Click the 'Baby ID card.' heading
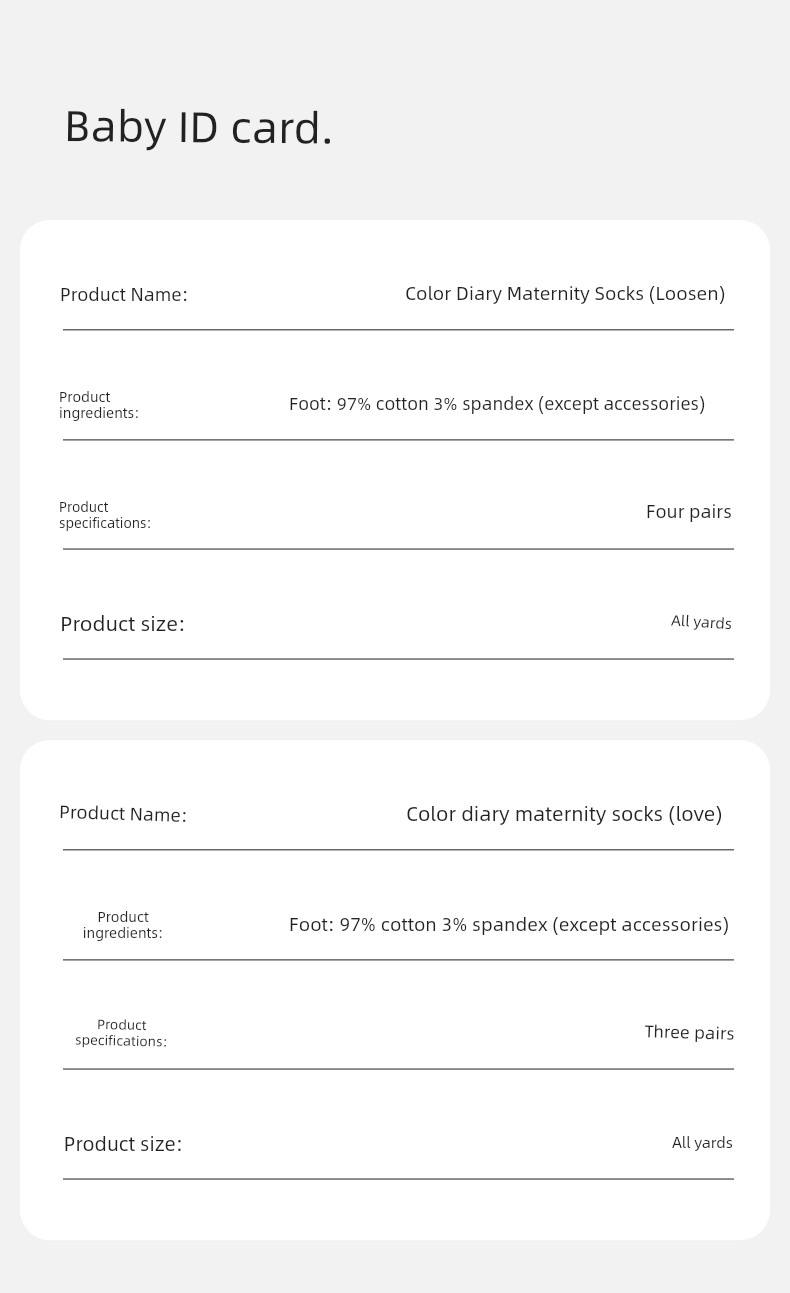 [x=198, y=128]
